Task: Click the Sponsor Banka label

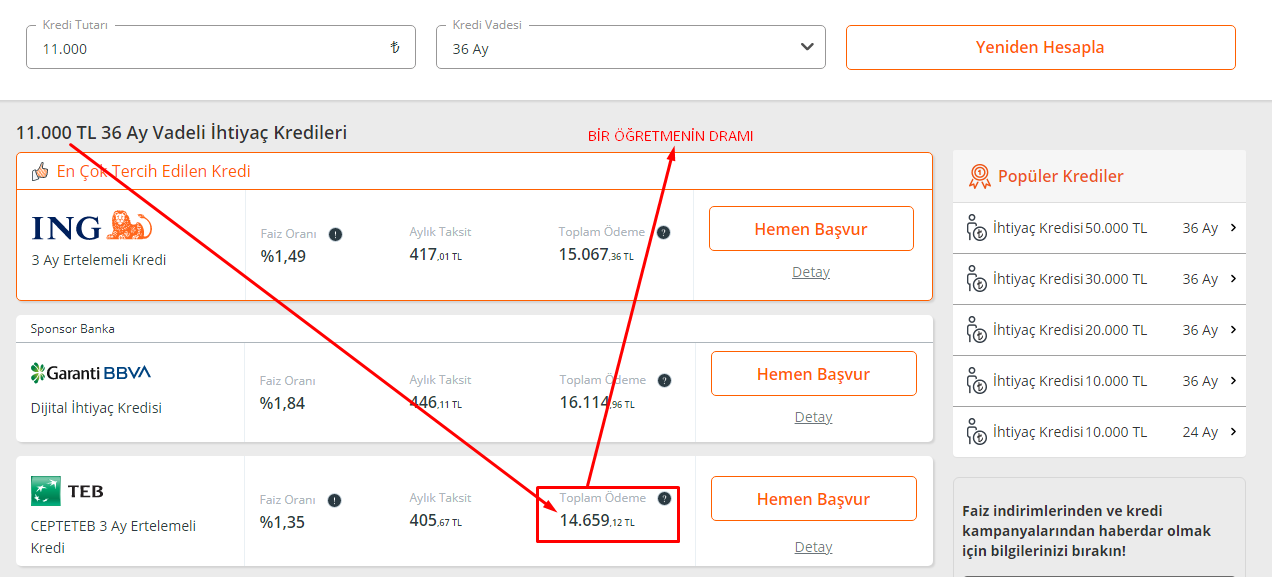Action: pyautogui.click(x=72, y=329)
